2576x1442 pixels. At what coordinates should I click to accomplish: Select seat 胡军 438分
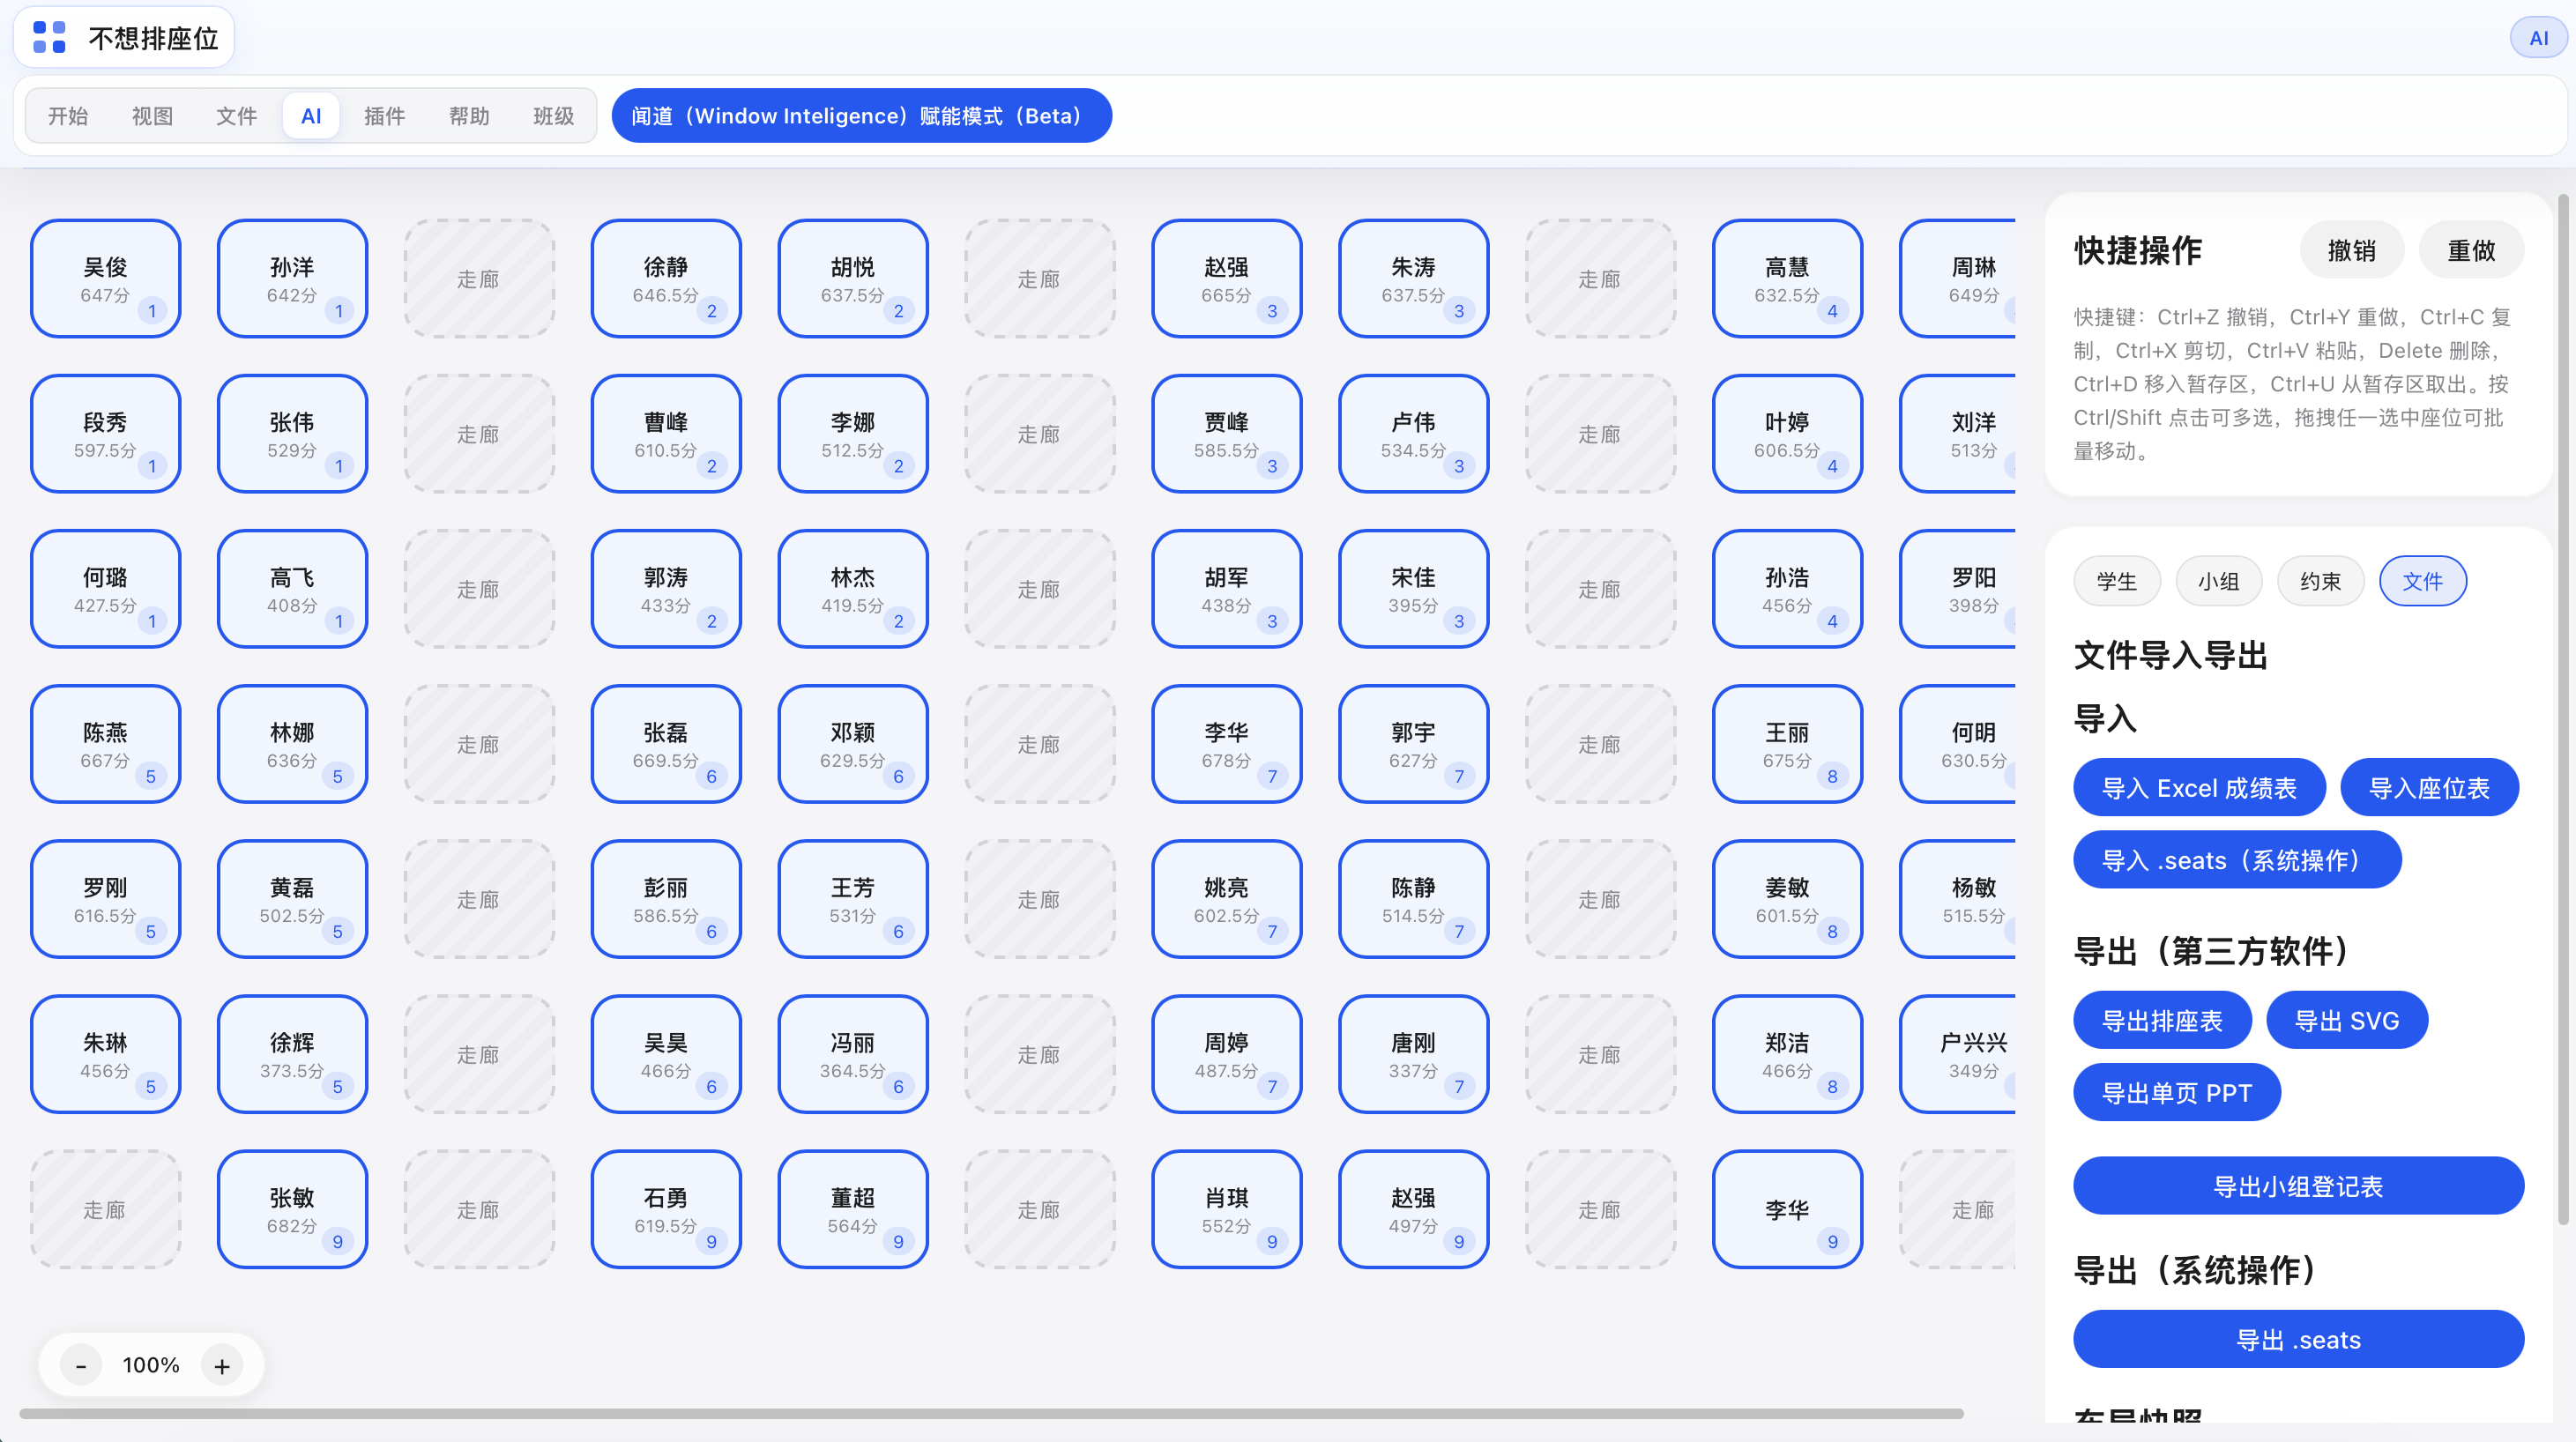click(x=1226, y=589)
